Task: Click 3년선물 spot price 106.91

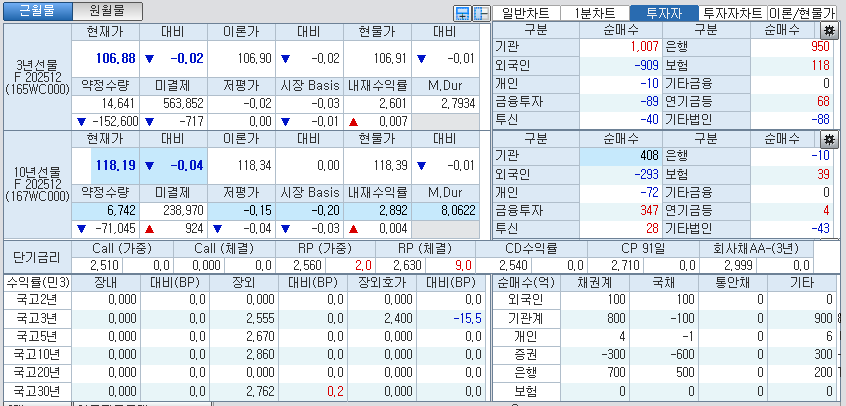Action: pyautogui.click(x=390, y=58)
